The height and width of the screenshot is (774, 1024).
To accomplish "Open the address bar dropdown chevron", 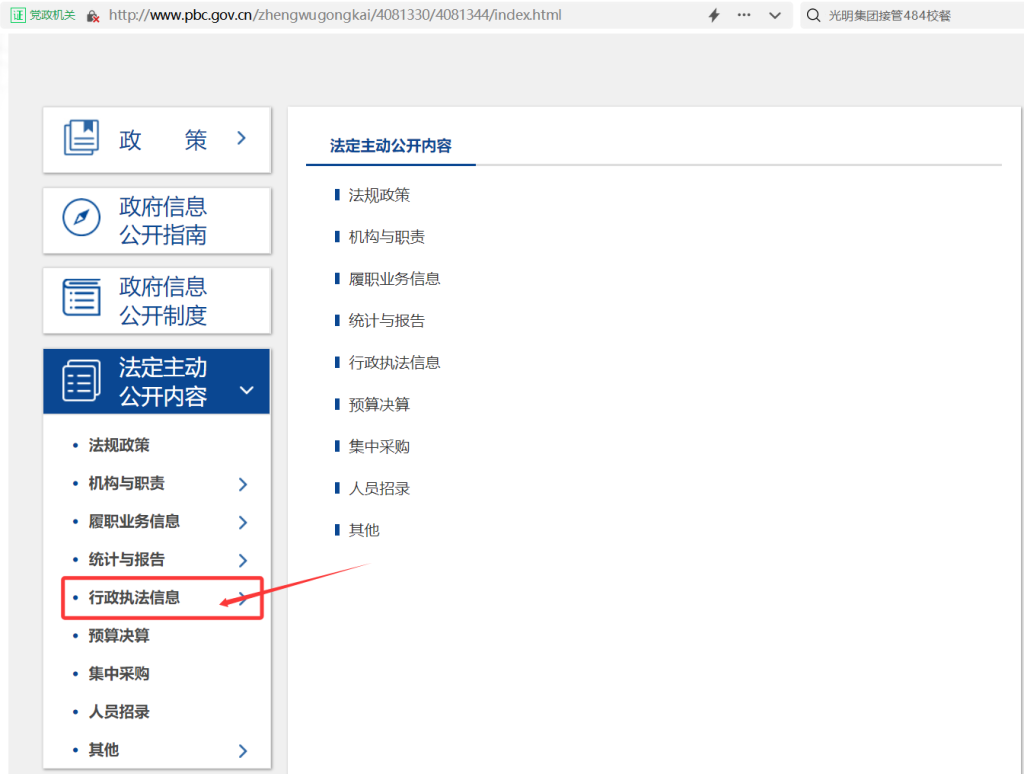I will [775, 15].
